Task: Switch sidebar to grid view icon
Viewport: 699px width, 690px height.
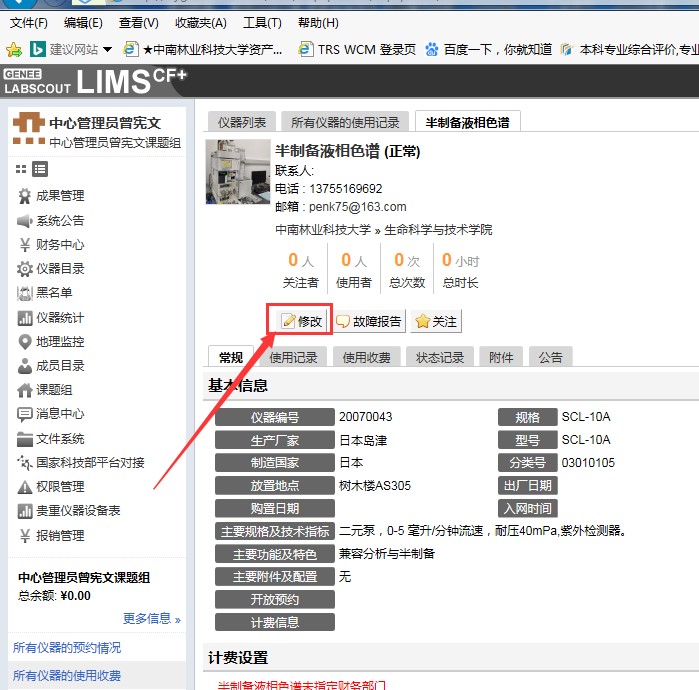Action: point(21,169)
